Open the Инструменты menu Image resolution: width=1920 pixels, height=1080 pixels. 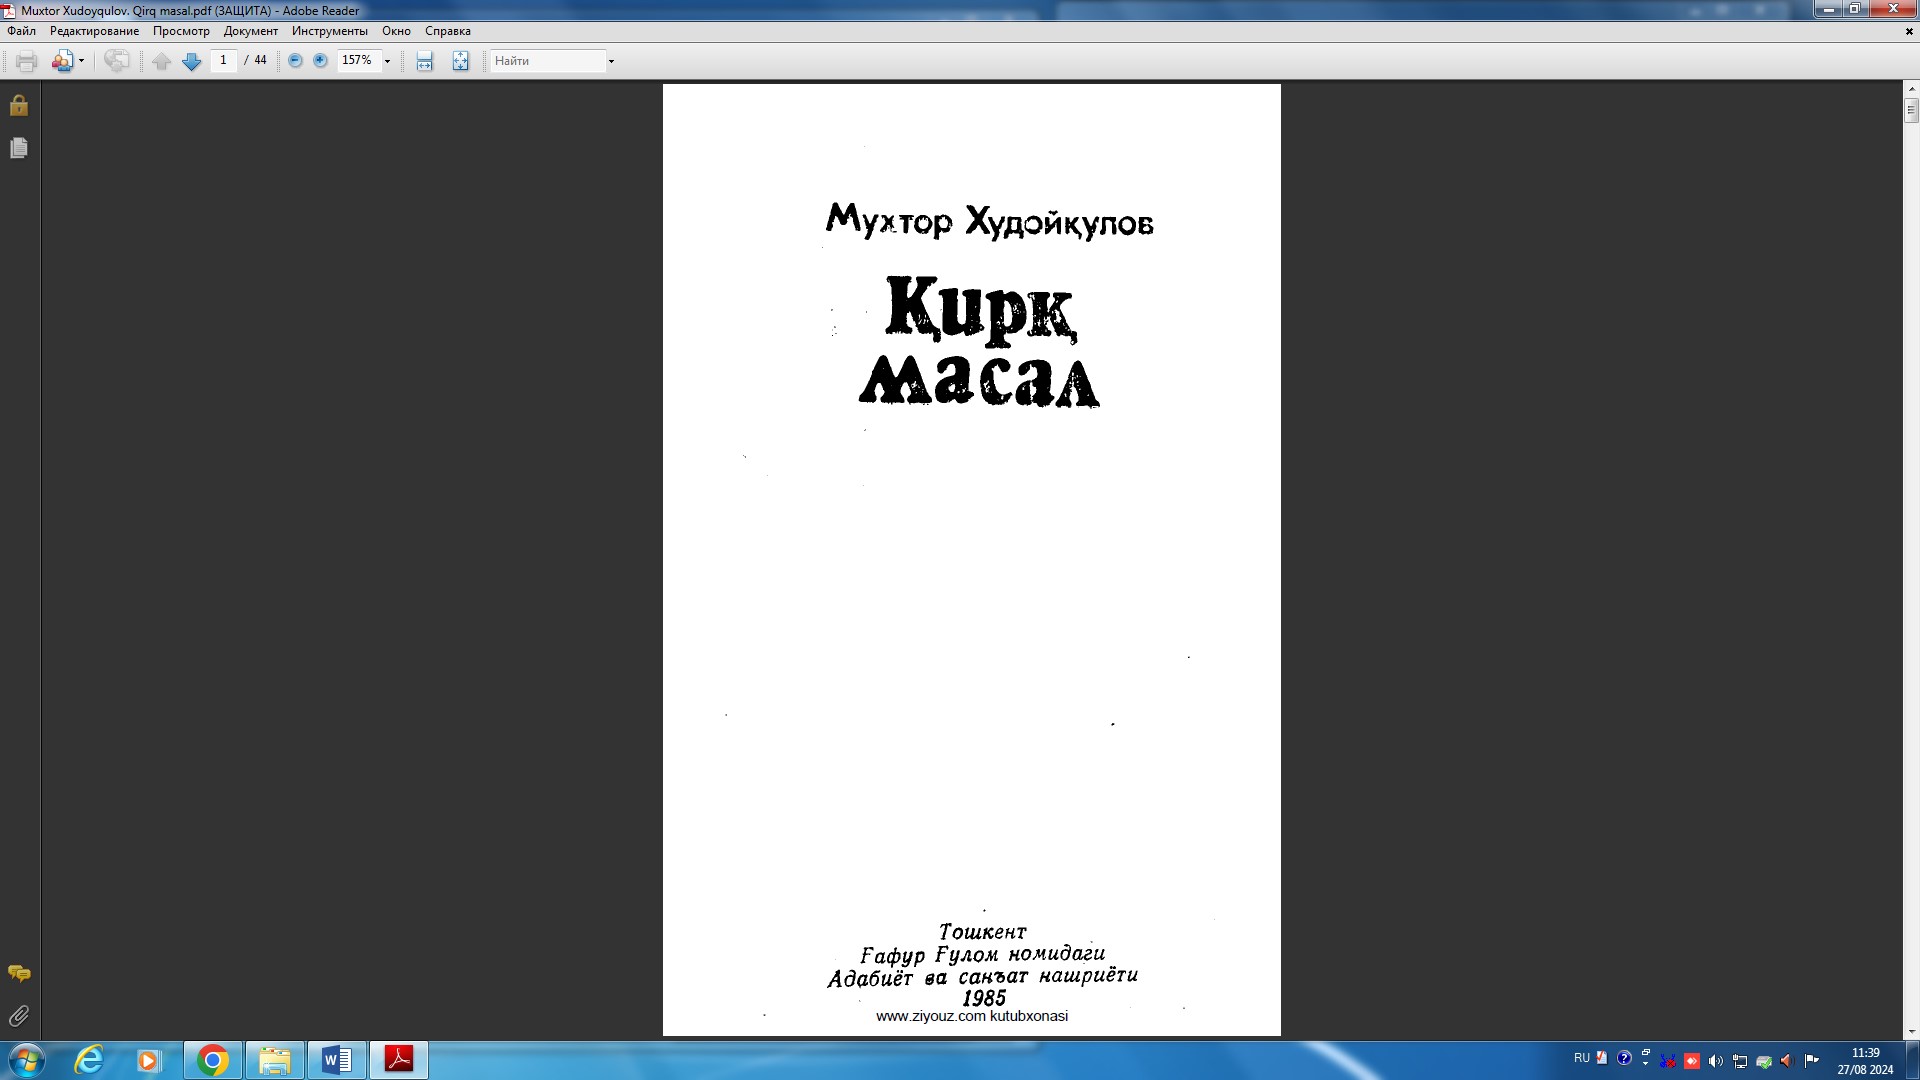point(328,31)
